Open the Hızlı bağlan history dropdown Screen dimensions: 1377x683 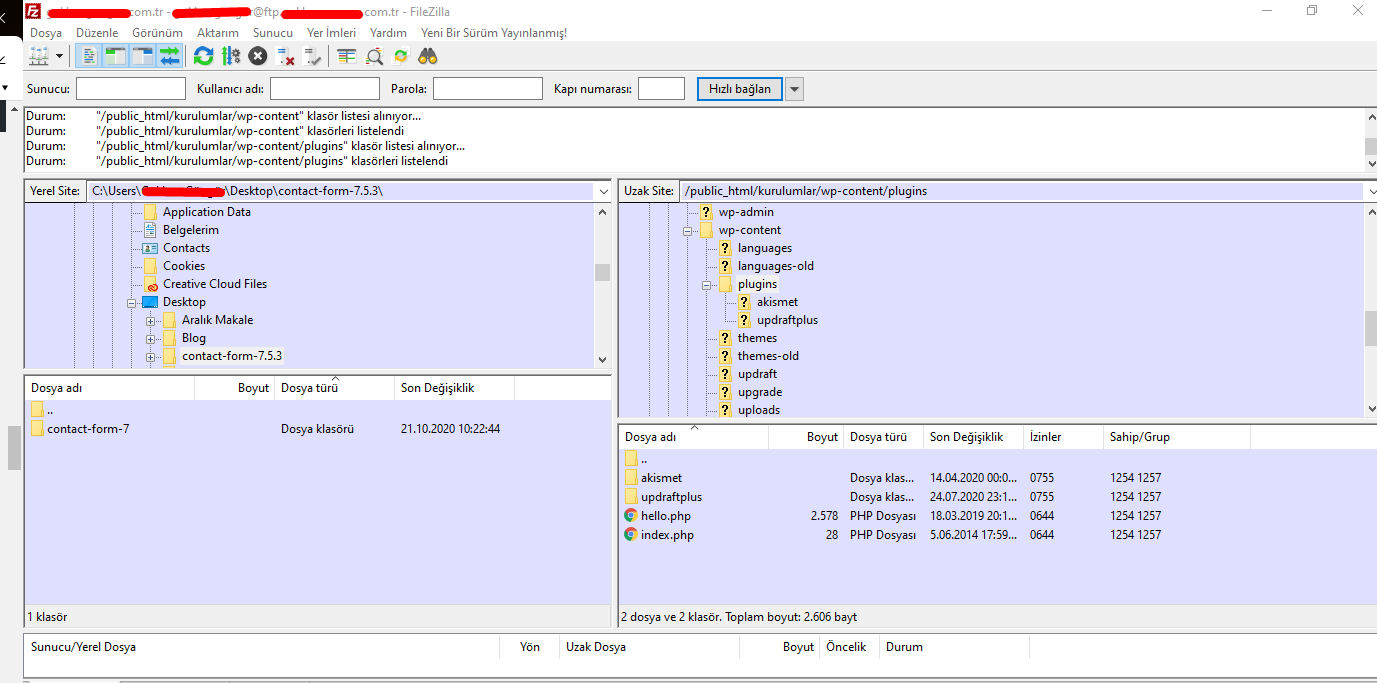click(795, 89)
